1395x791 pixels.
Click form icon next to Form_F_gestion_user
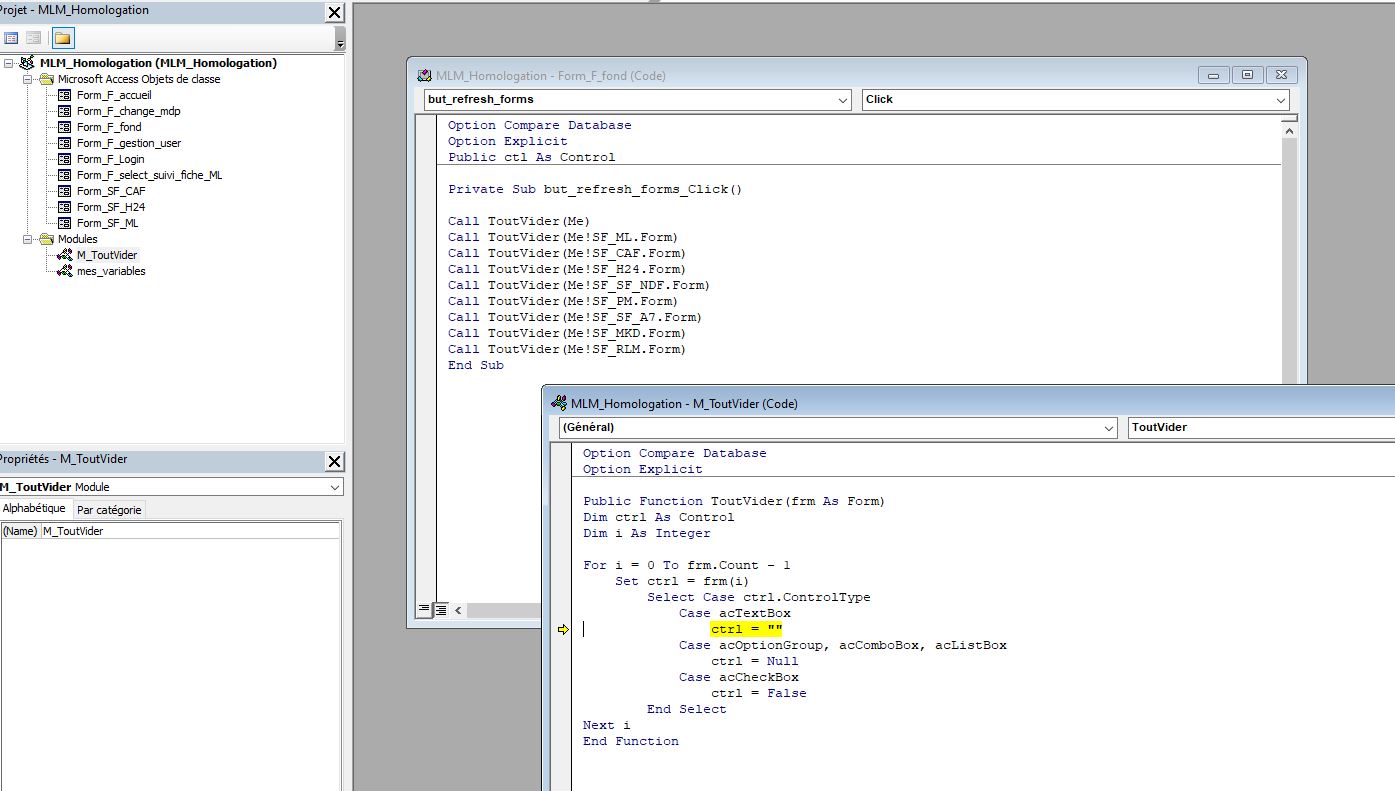65,143
